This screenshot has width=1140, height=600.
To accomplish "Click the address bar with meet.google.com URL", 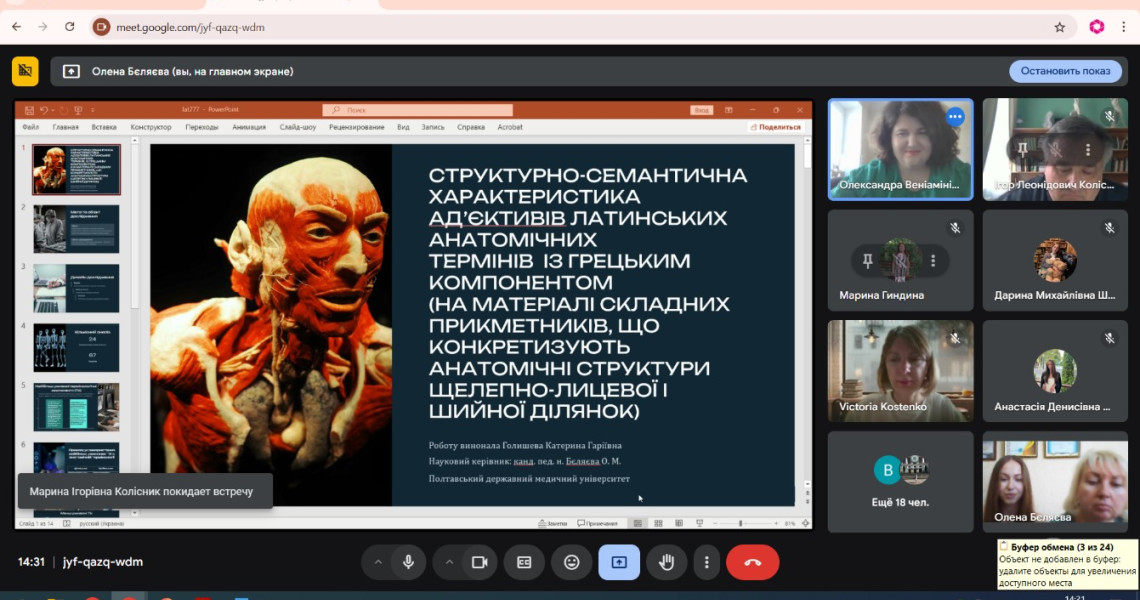I will click(582, 27).
